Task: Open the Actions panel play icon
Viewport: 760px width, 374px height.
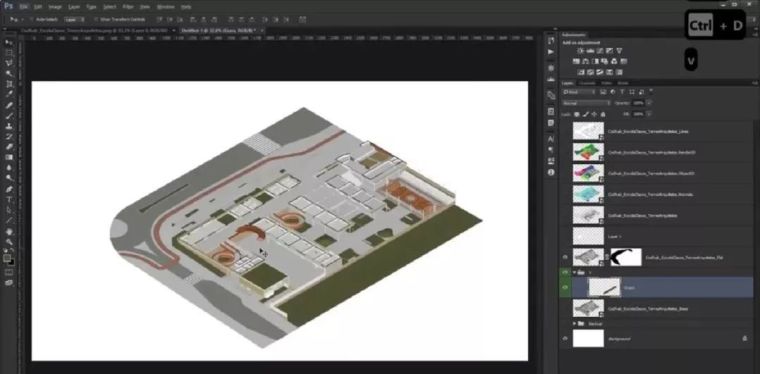Action: pyautogui.click(x=551, y=52)
